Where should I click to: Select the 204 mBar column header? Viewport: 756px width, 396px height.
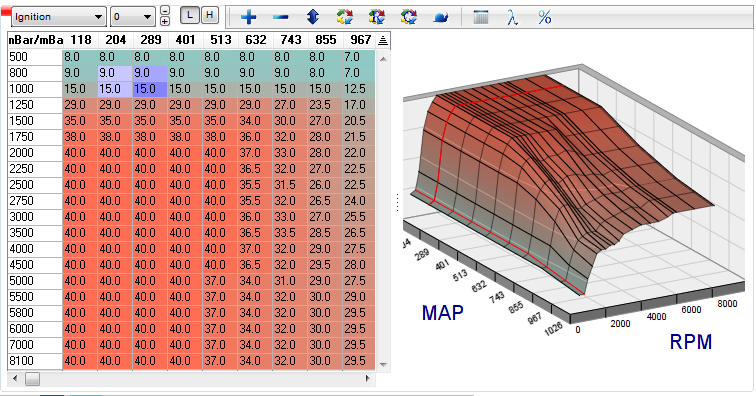tap(115, 40)
